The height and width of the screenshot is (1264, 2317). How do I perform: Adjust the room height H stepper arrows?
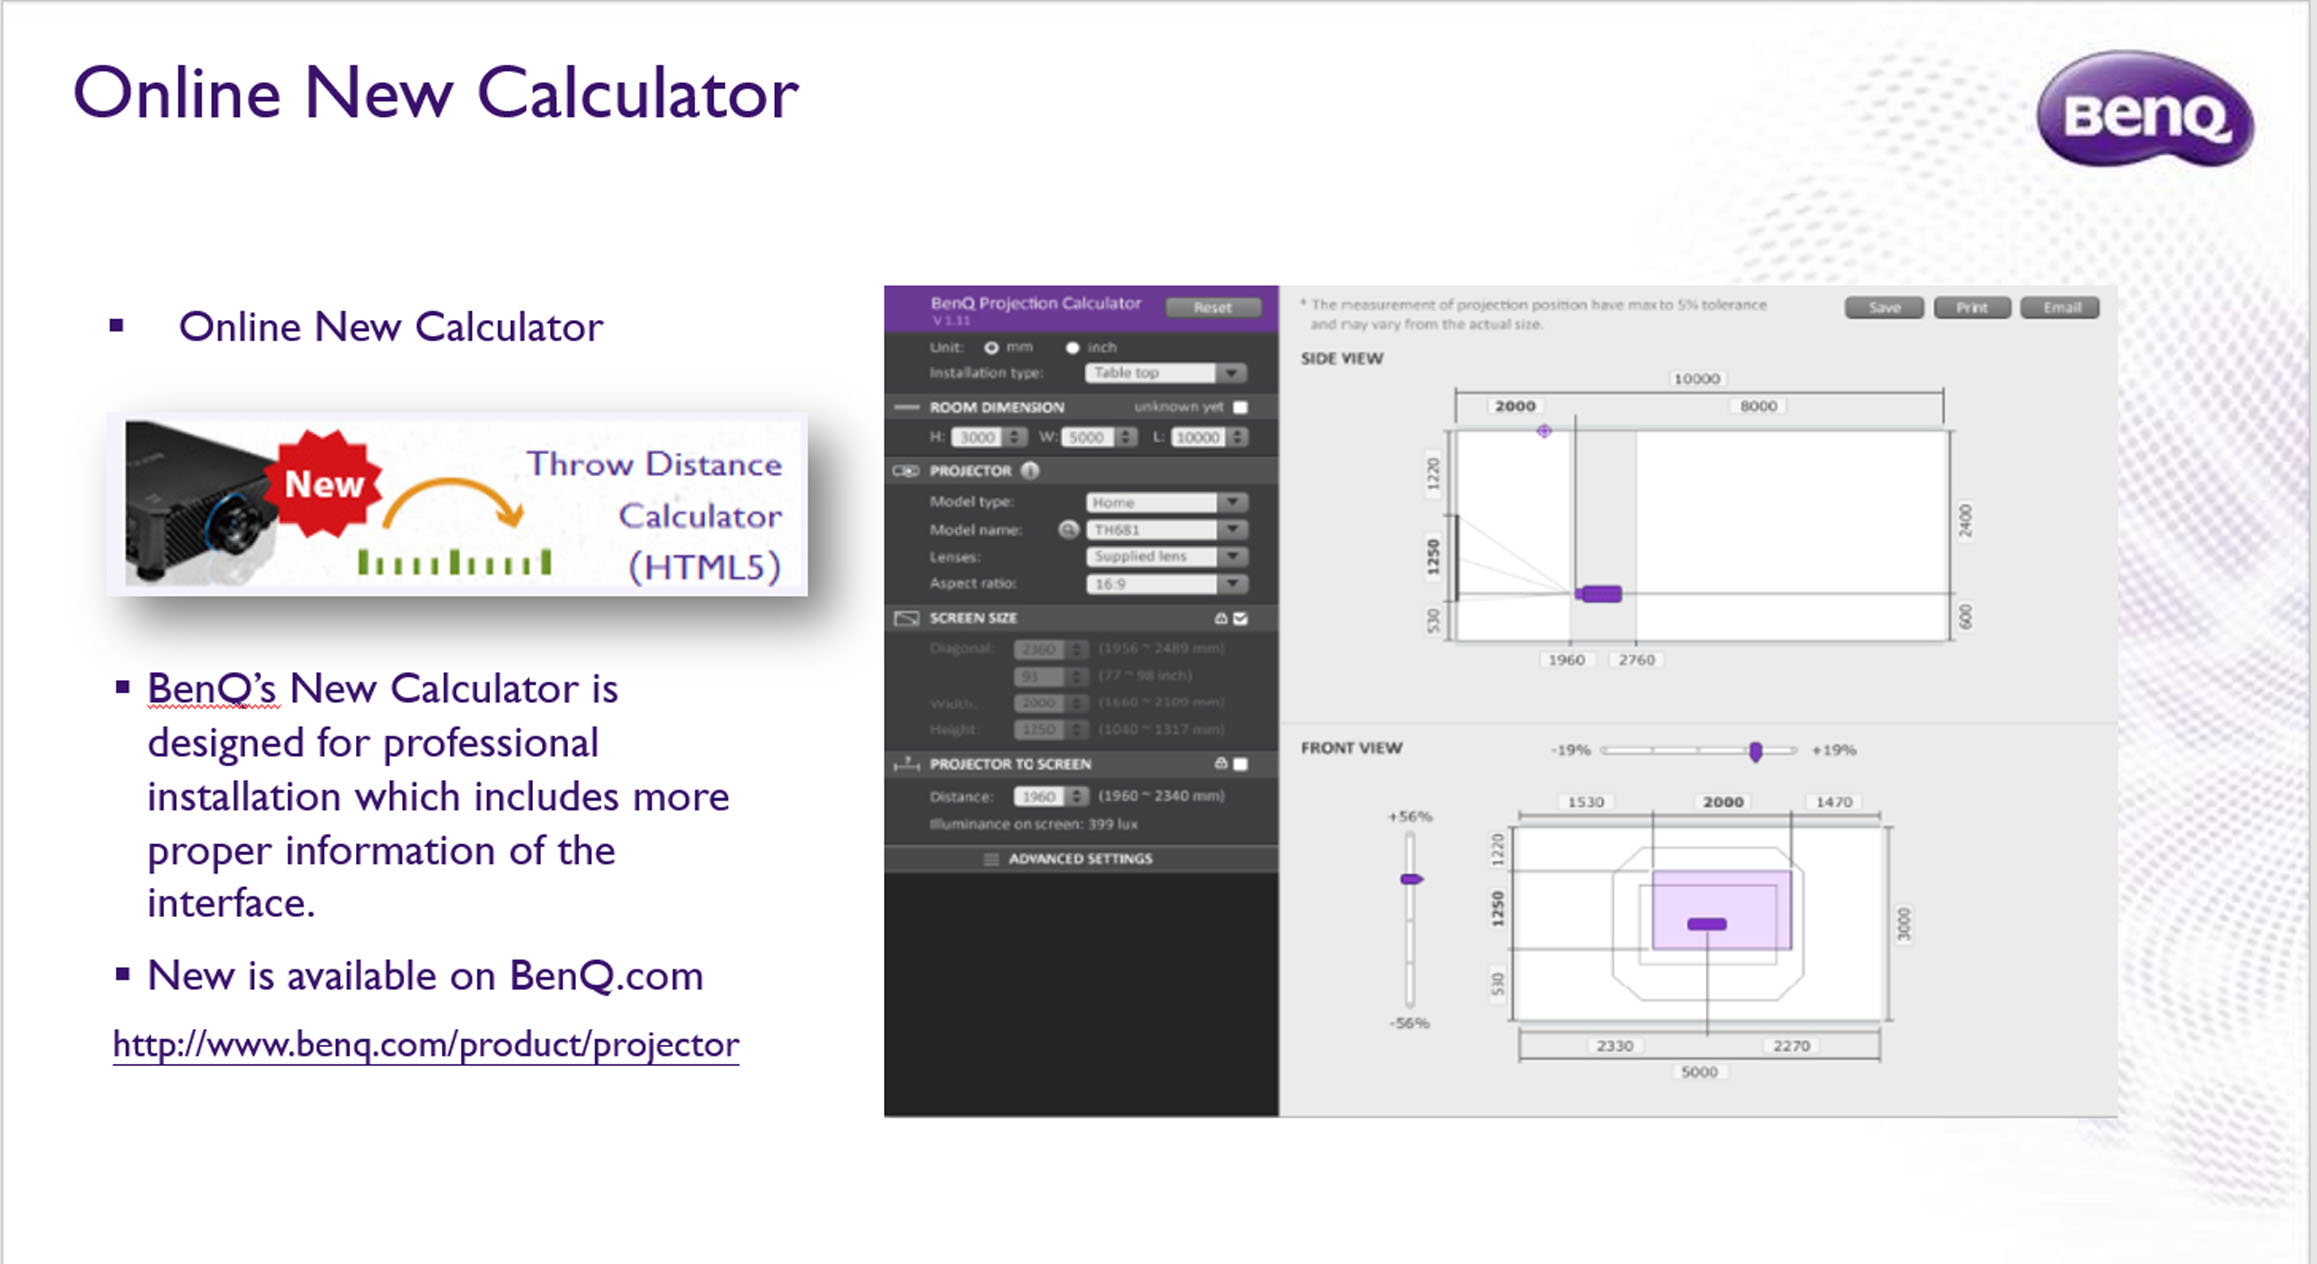[1016, 437]
